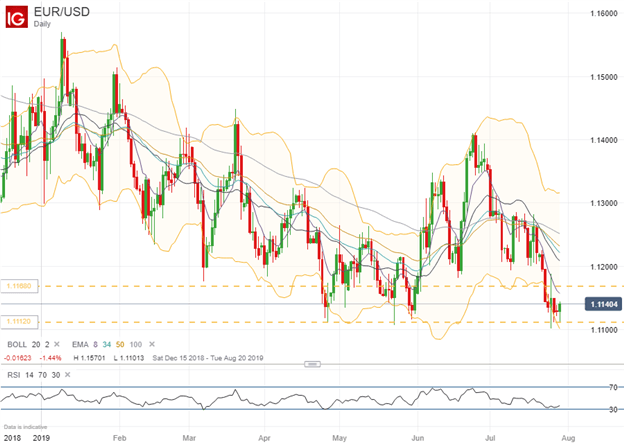This screenshot has height=444, width=624.
Task: Click the 1.12000 price axis label
Action: coord(604,267)
